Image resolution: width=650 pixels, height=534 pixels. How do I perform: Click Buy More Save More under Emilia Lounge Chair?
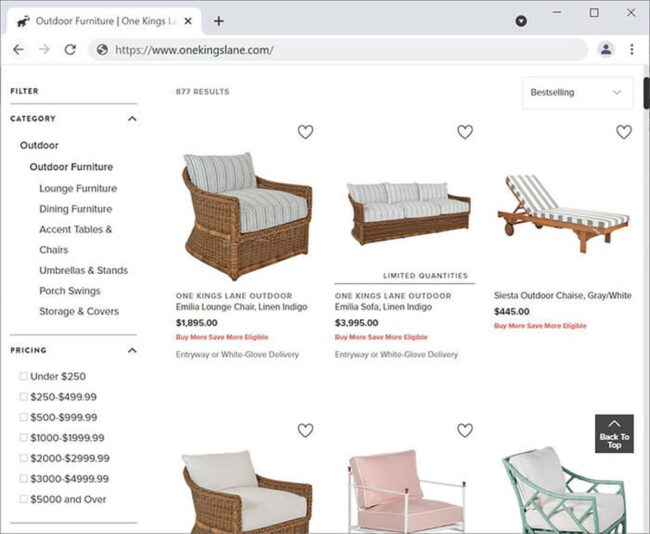222,337
